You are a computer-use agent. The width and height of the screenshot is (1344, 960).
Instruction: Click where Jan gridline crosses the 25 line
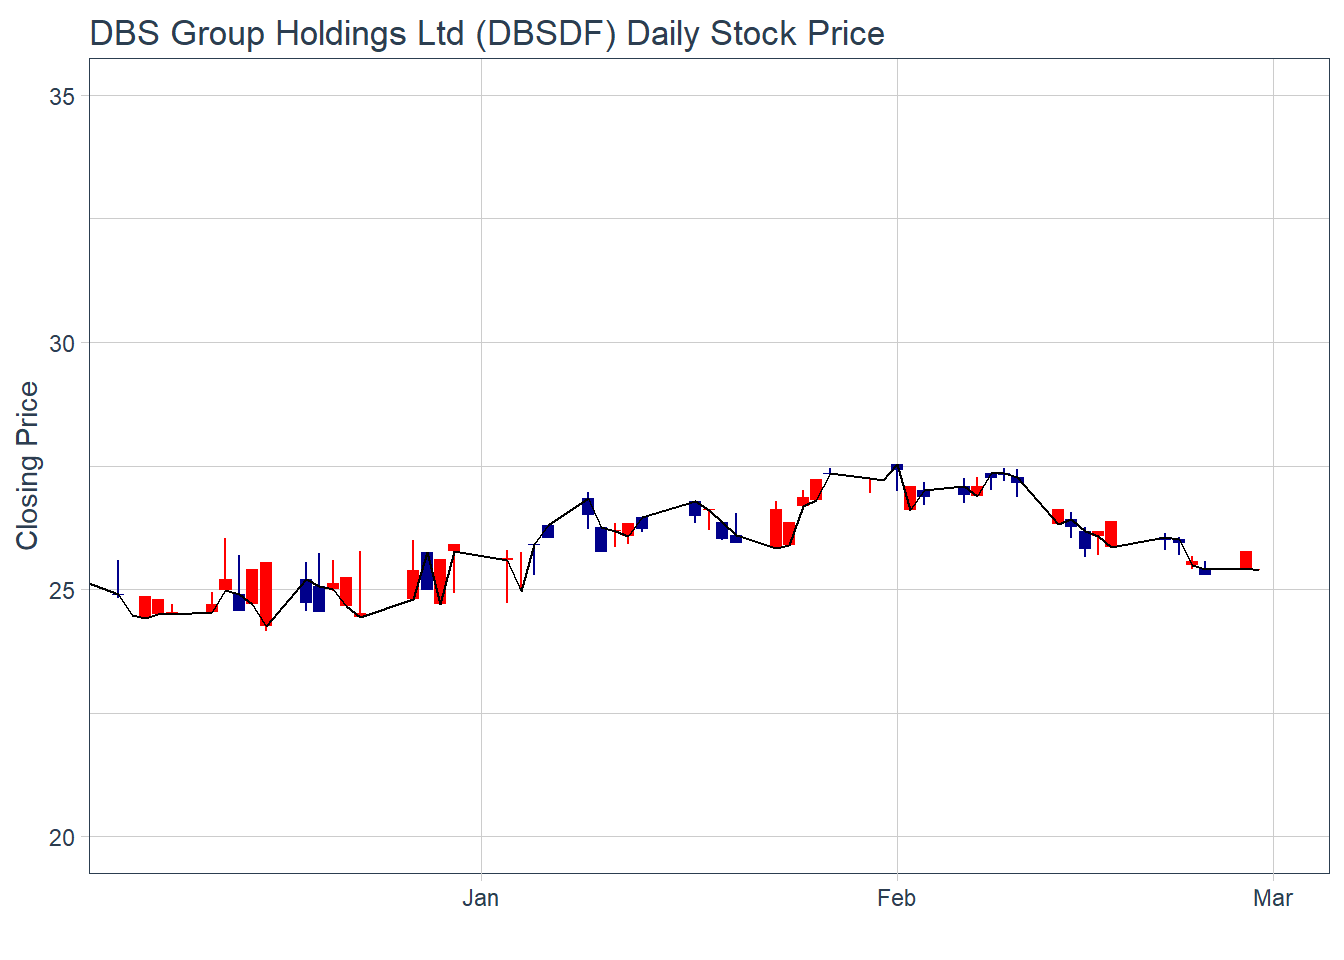pos(481,590)
